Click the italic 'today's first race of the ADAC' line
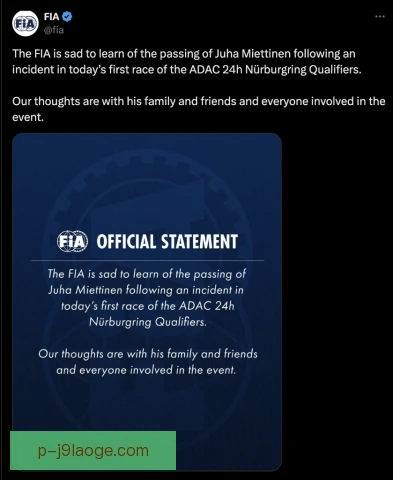Image resolution: width=393 pixels, height=480 pixels. (148, 306)
